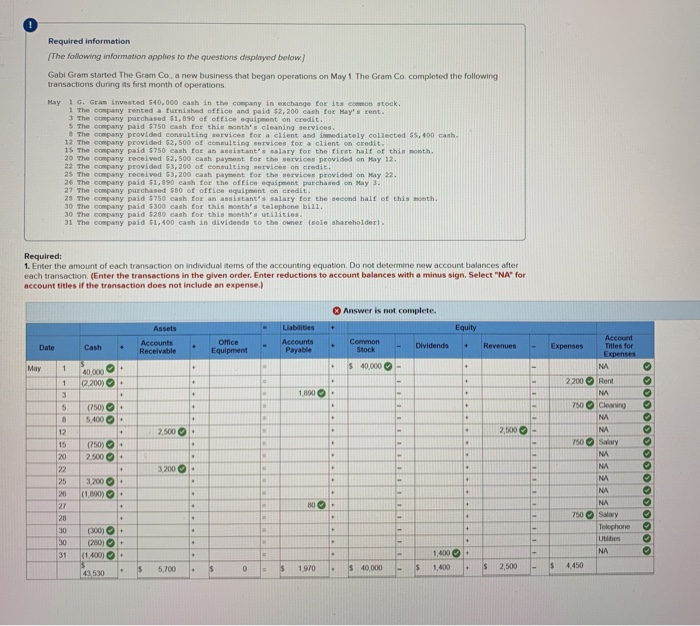Click the May 20 Accounts Receivable cell
The height and width of the screenshot is (626, 700).
pos(163,457)
